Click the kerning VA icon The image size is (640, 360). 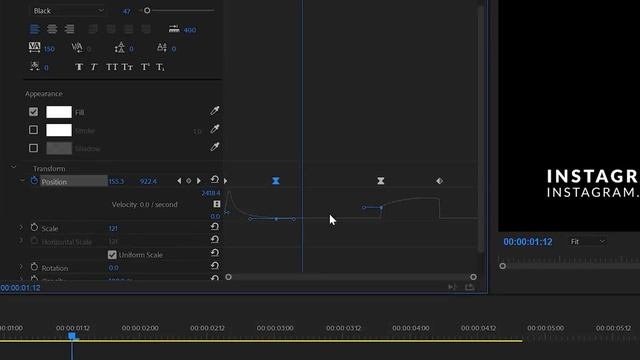[77, 47]
